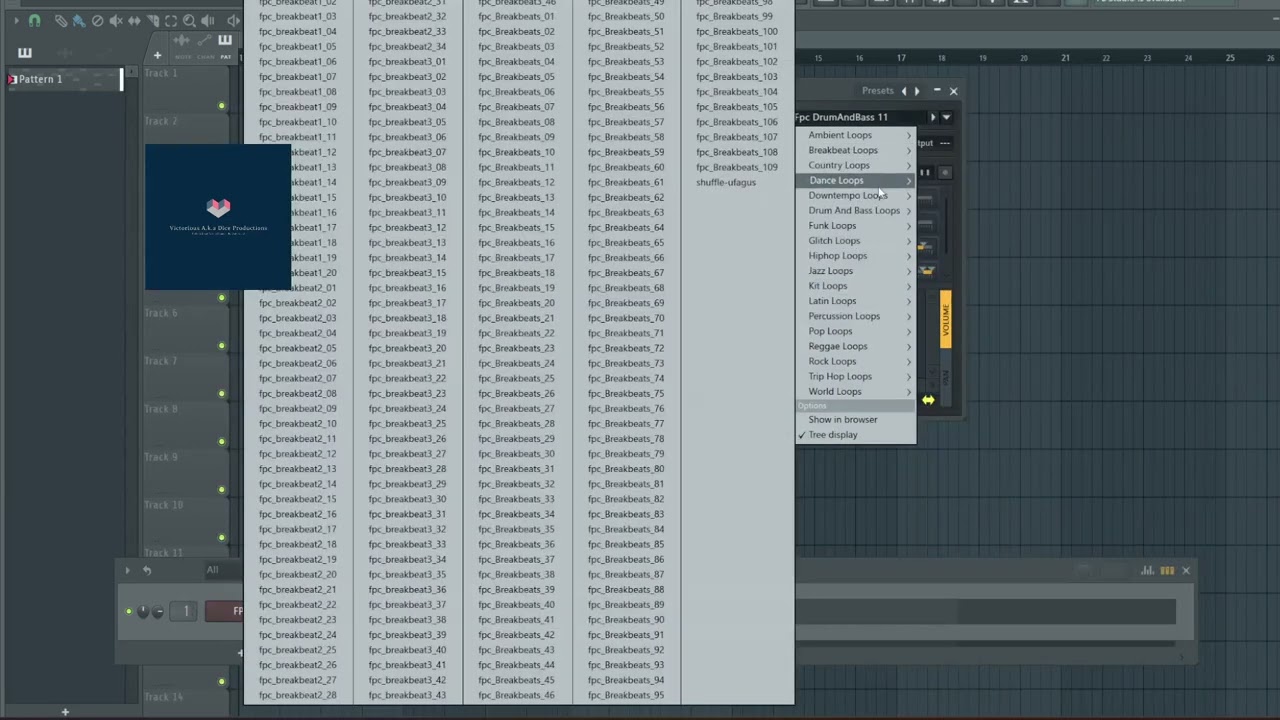The height and width of the screenshot is (720, 1280).
Task: Select the Playback speaker tool
Action: [208, 20]
